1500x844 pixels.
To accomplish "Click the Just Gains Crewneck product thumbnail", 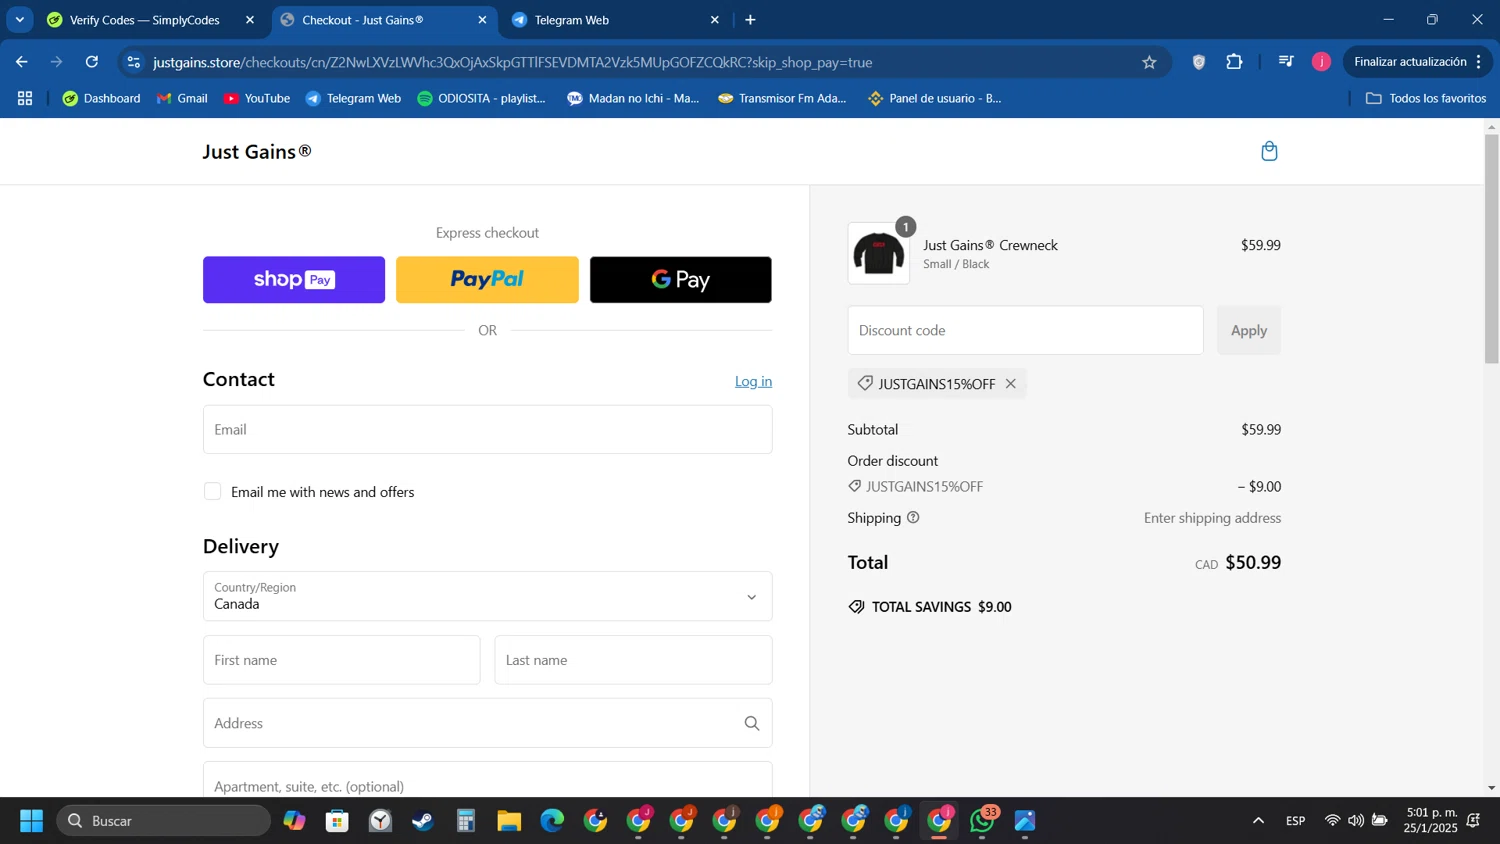I will (878, 254).
